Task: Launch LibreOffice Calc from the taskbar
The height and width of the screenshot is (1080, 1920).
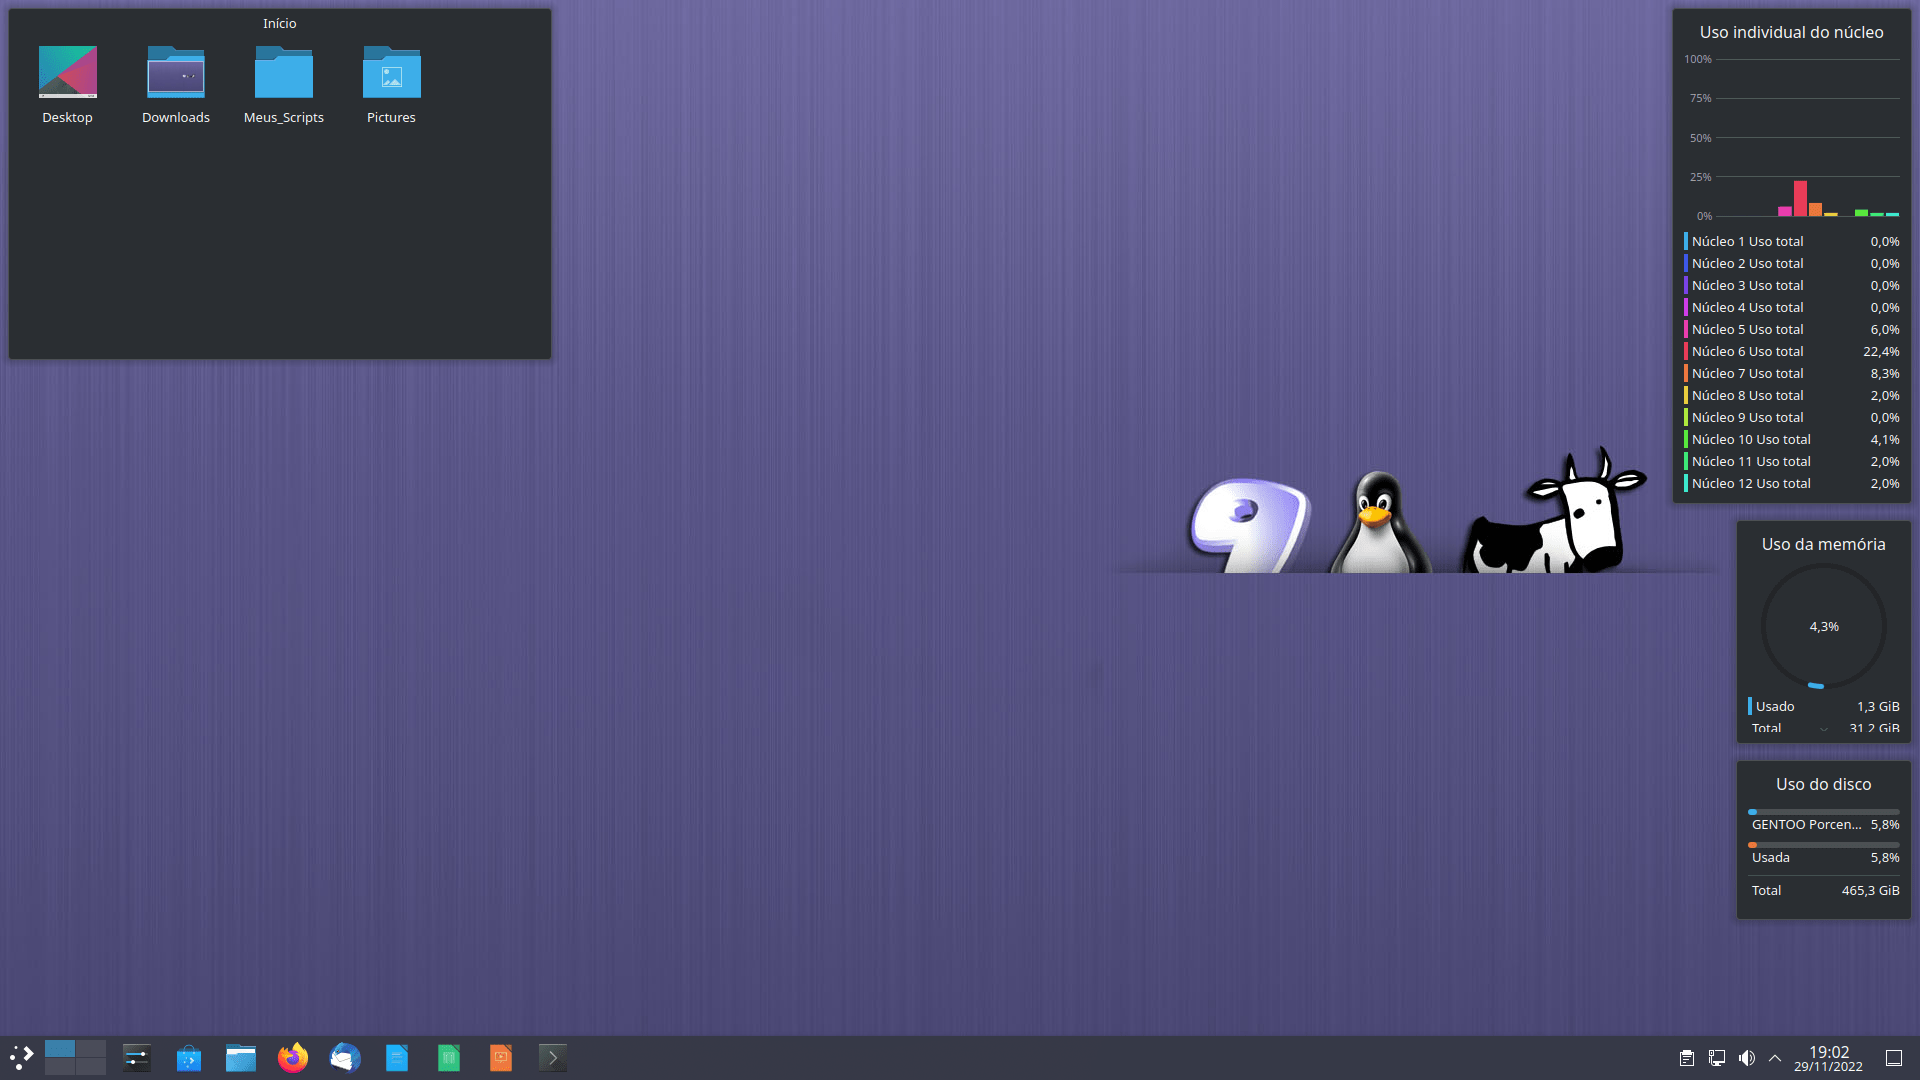Action: (449, 1057)
